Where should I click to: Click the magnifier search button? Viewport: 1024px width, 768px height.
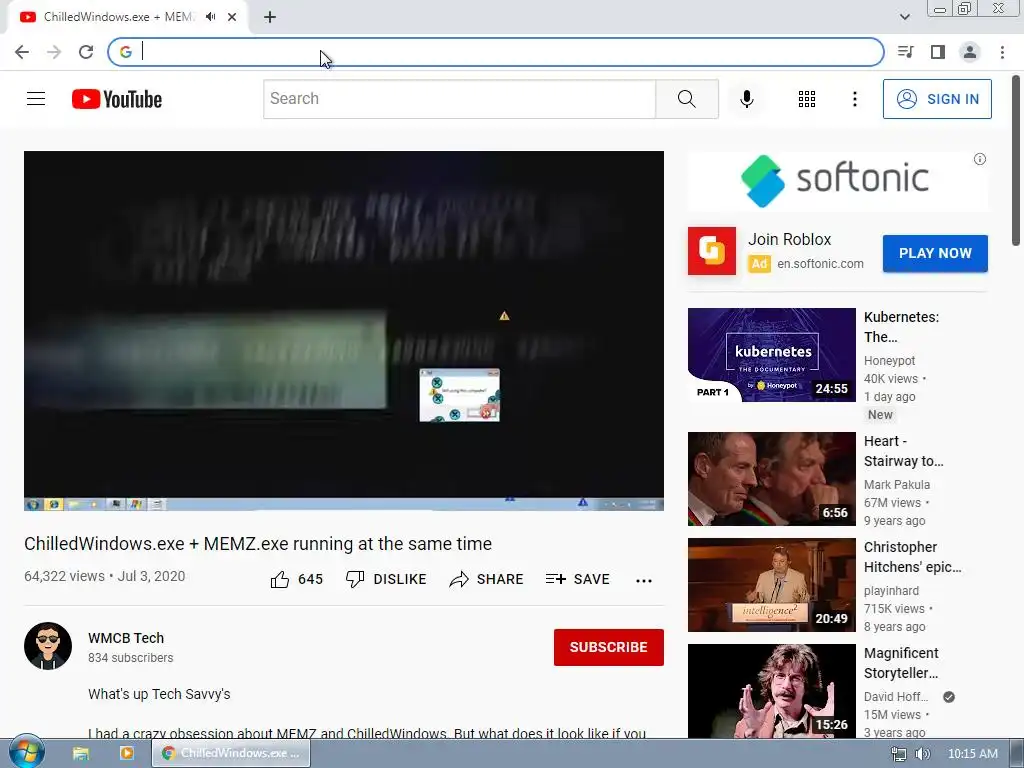tap(686, 99)
